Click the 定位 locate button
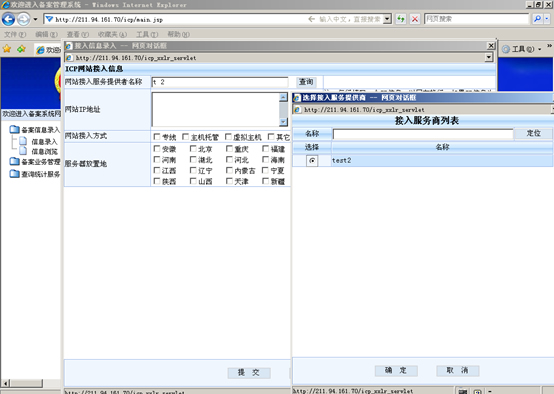The image size is (554, 394). pos(534,133)
